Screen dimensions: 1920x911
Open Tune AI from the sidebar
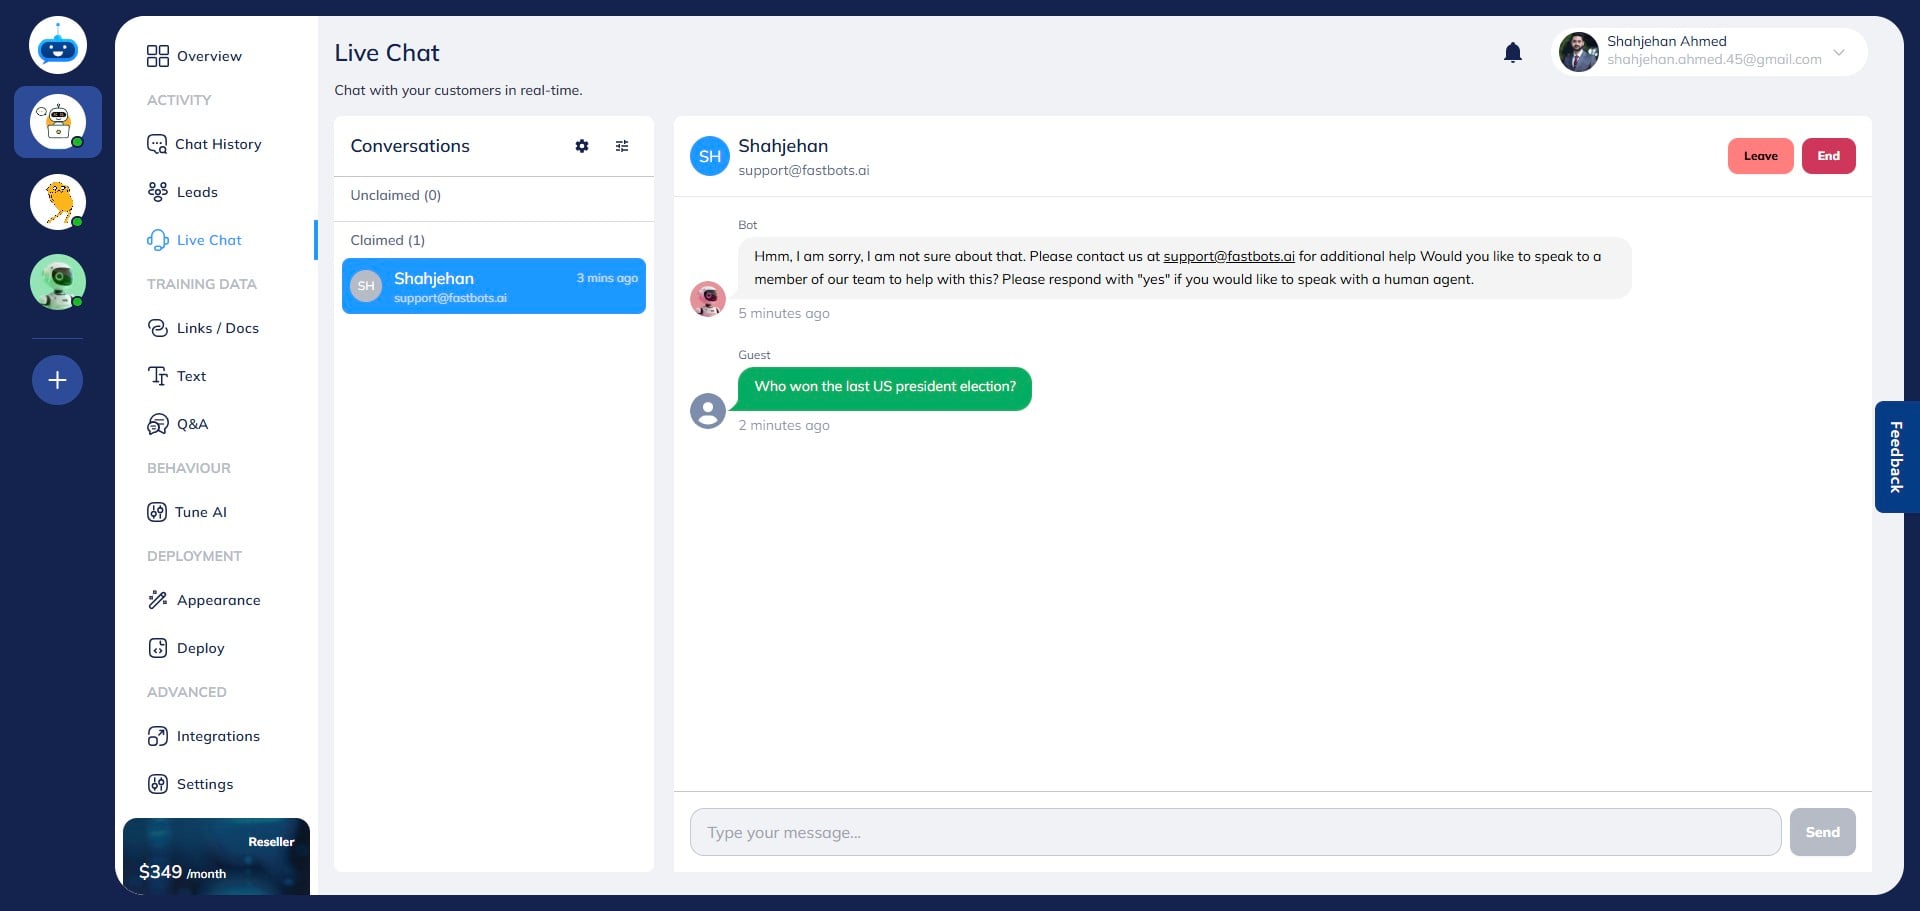(201, 512)
